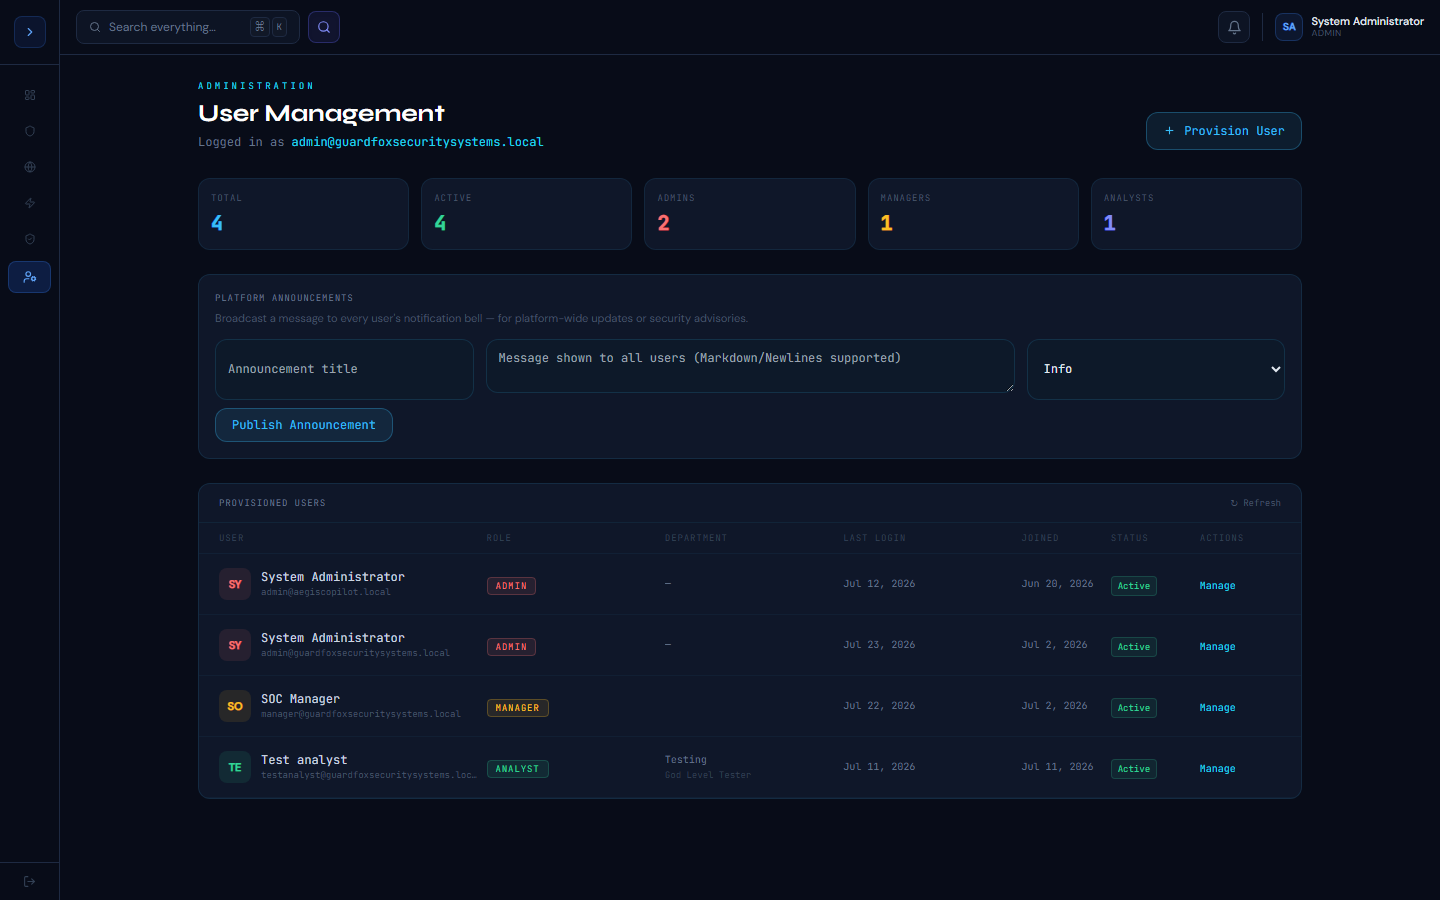
Task: Manage the SOC Manager user
Action: (1217, 708)
